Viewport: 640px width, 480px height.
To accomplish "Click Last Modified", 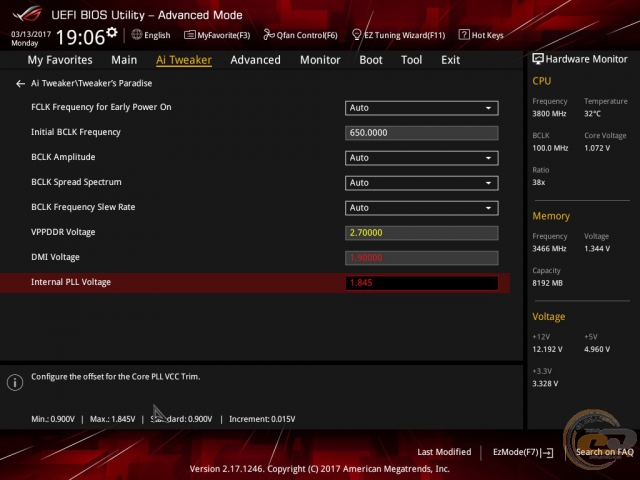I will 444,452.
